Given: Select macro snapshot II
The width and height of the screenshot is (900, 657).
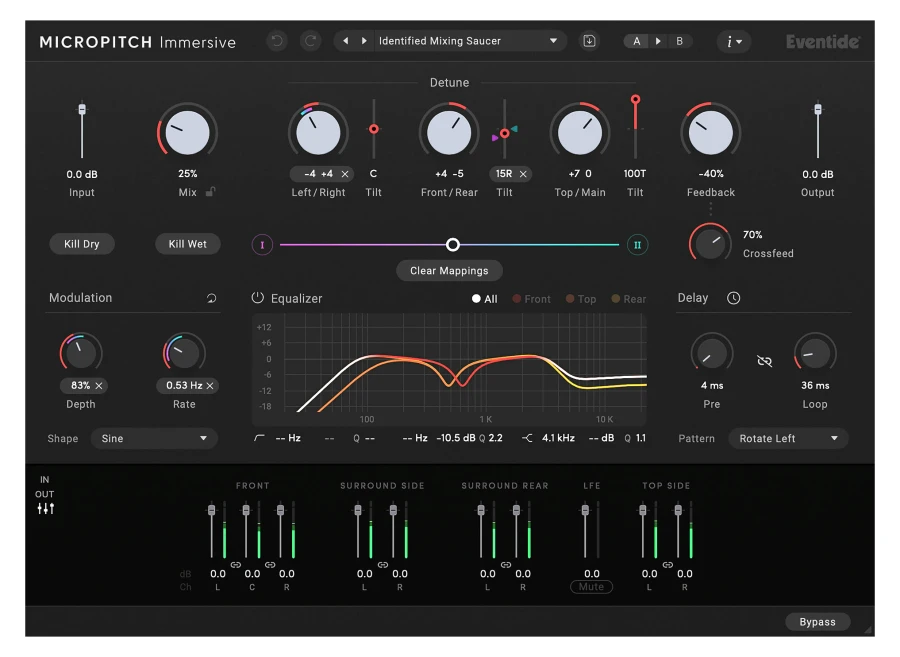Looking at the screenshot, I should click(x=637, y=245).
